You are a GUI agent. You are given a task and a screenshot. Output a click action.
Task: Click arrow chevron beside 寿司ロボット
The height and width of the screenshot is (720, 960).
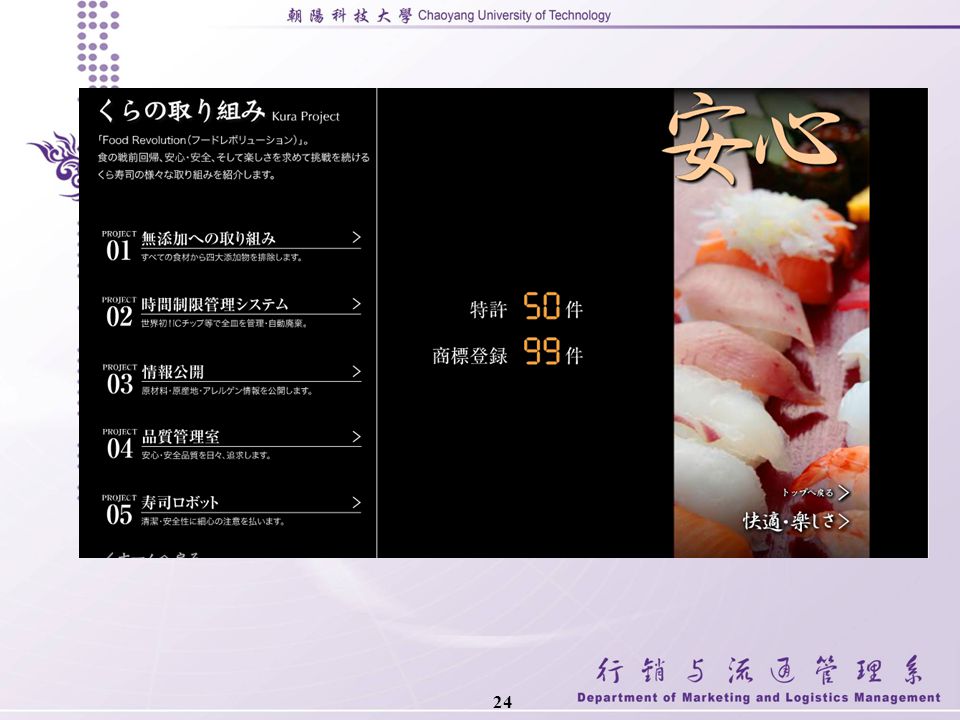click(356, 502)
